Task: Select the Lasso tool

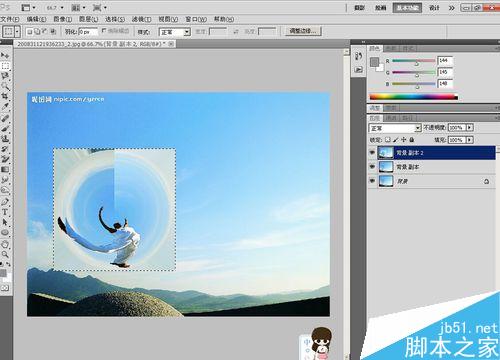Action: [5, 76]
